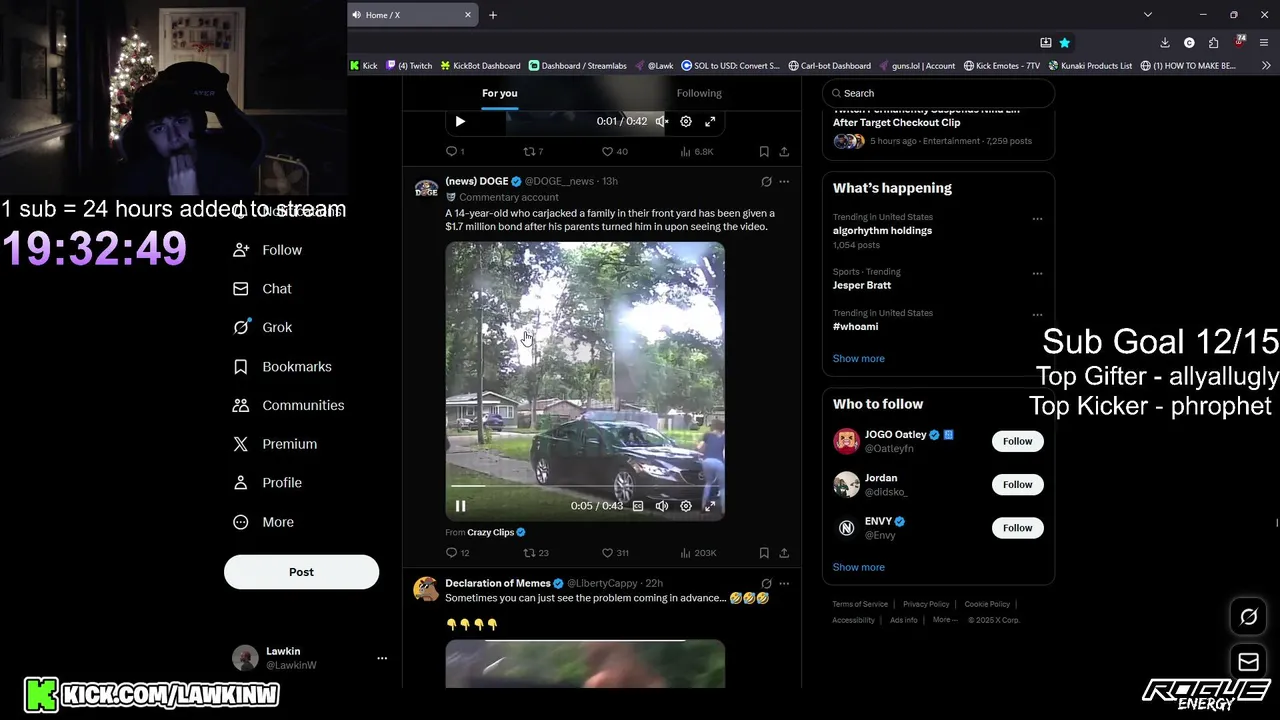
Task: Repost the top post with 7 reposts
Action: click(534, 152)
